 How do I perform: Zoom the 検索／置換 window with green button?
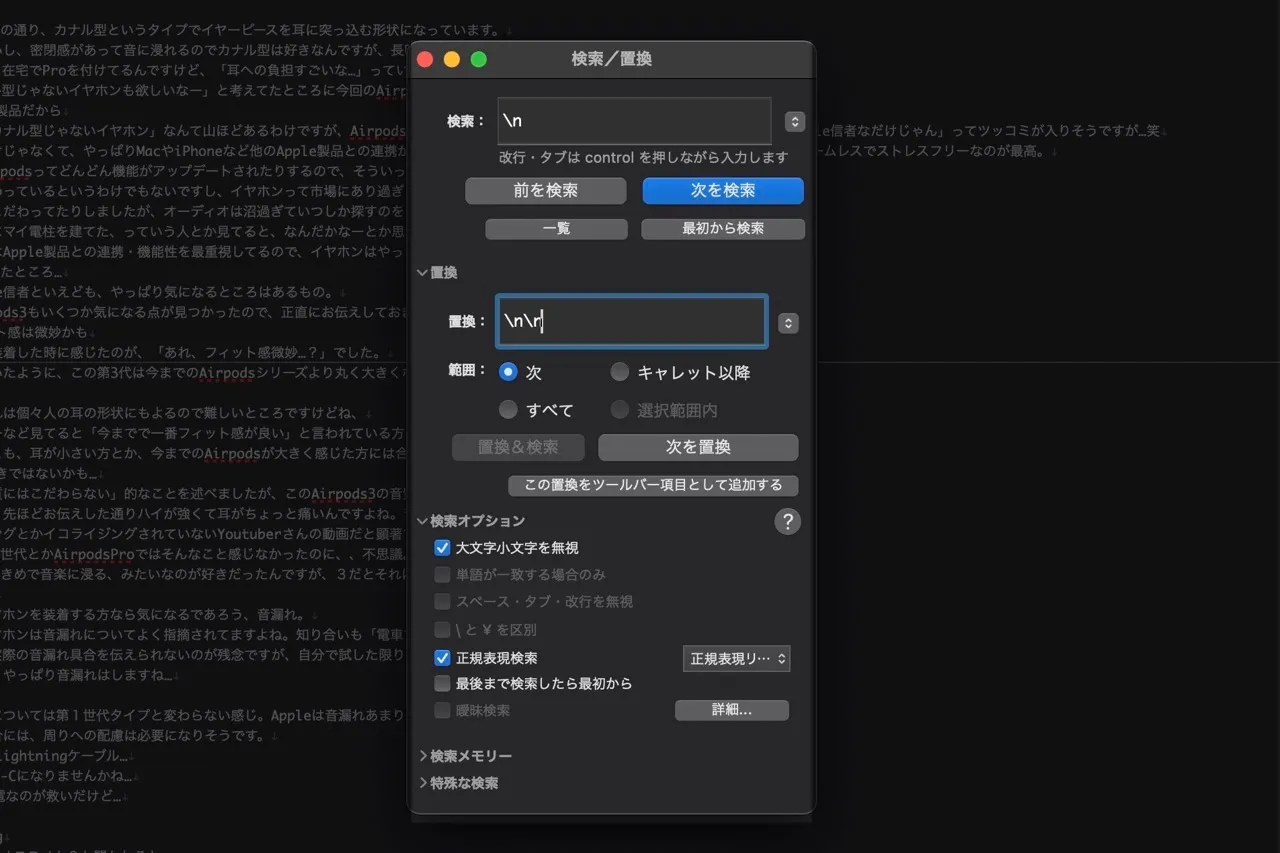[x=479, y=60]
